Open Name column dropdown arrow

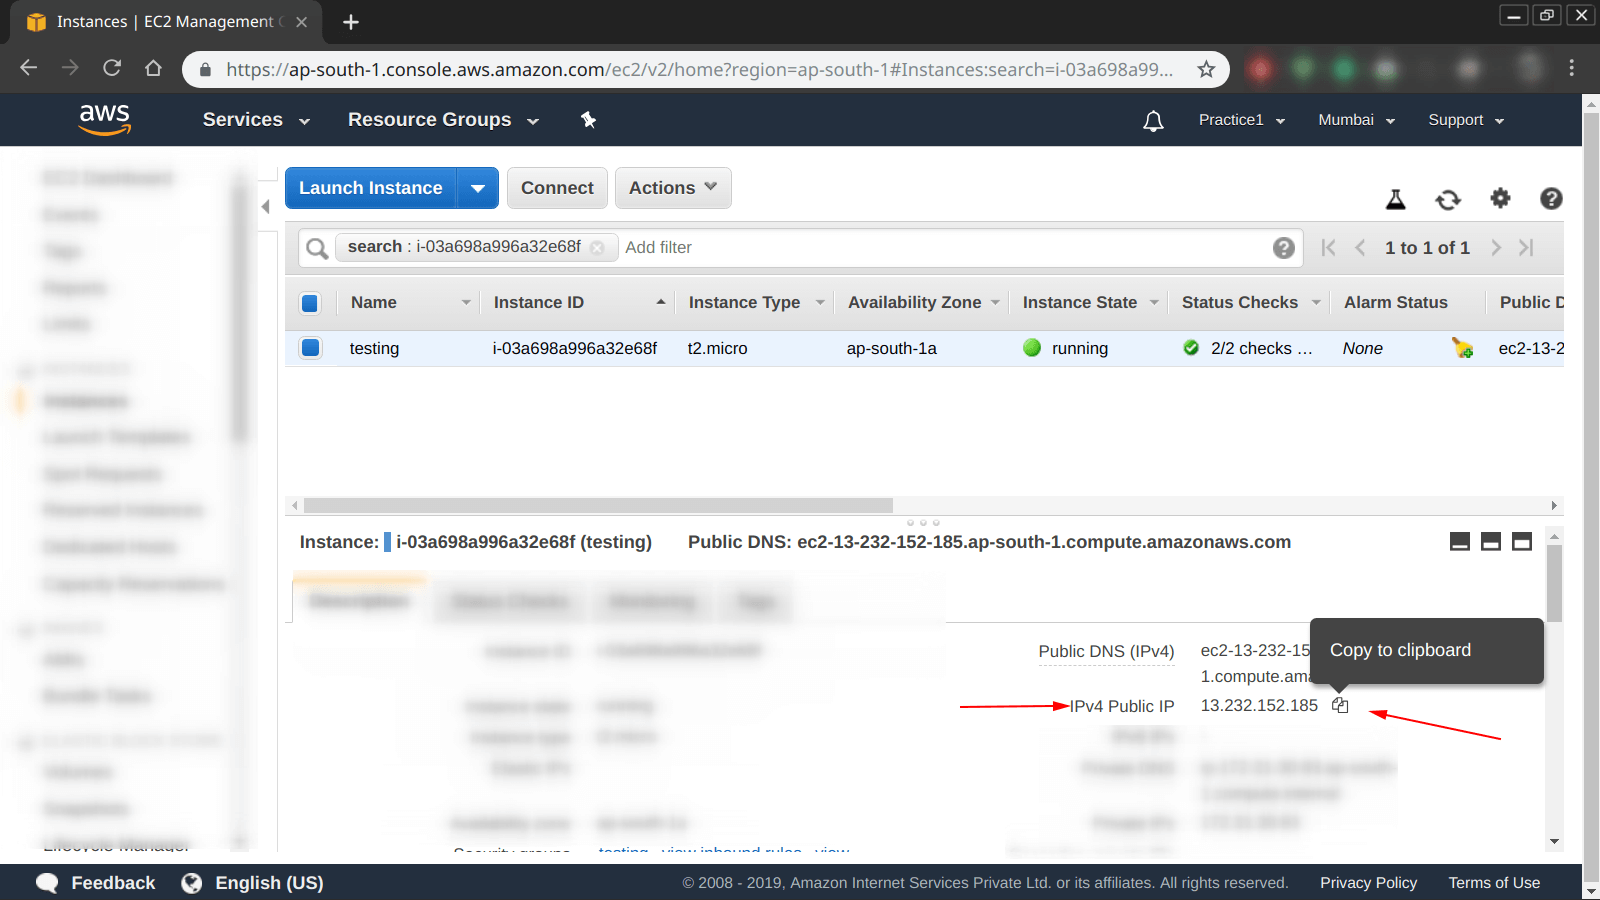(x=466, y=303)
